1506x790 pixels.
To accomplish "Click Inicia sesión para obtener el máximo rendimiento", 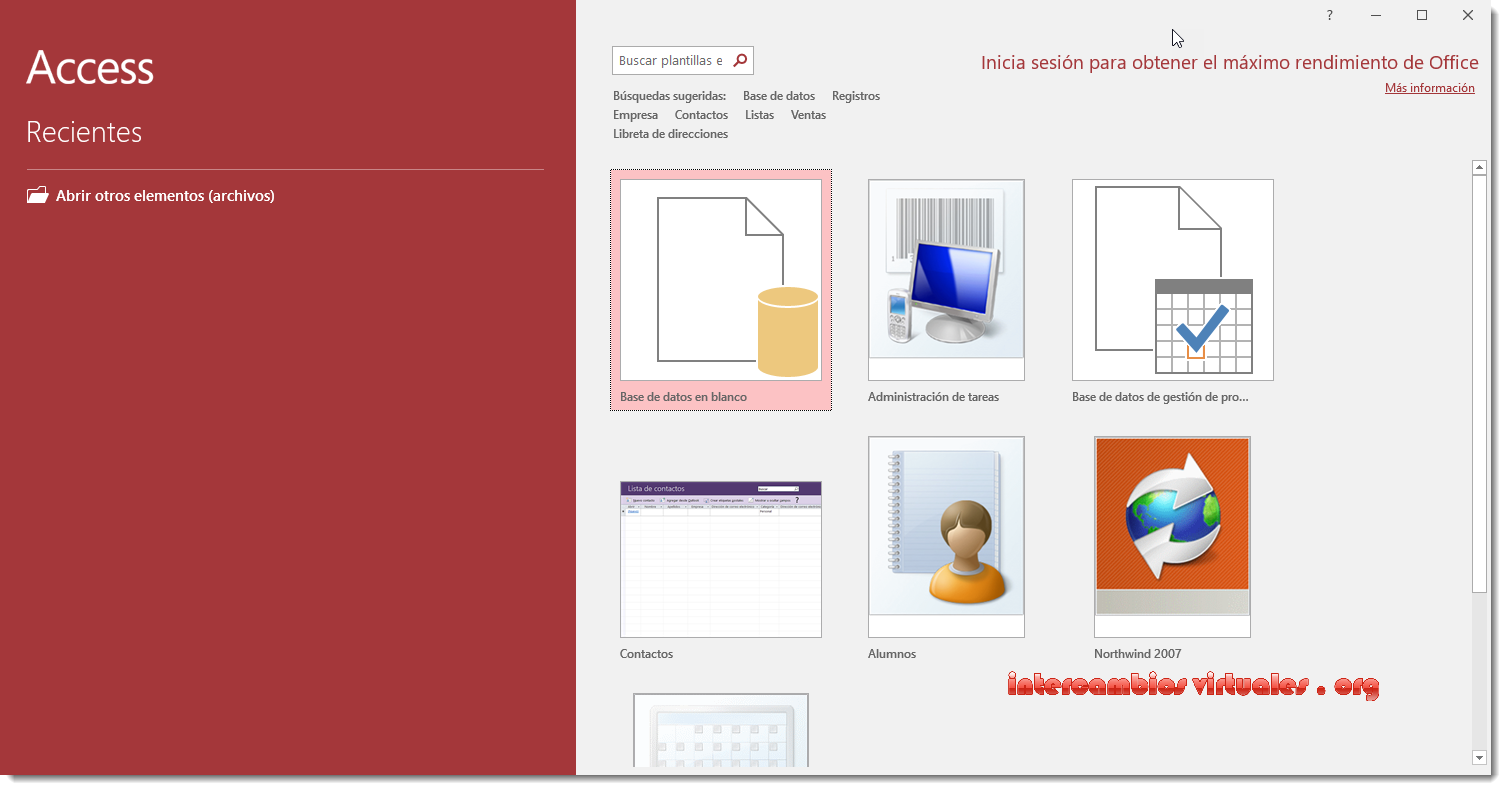I will pyautogui.click(x=1230, y=63).
